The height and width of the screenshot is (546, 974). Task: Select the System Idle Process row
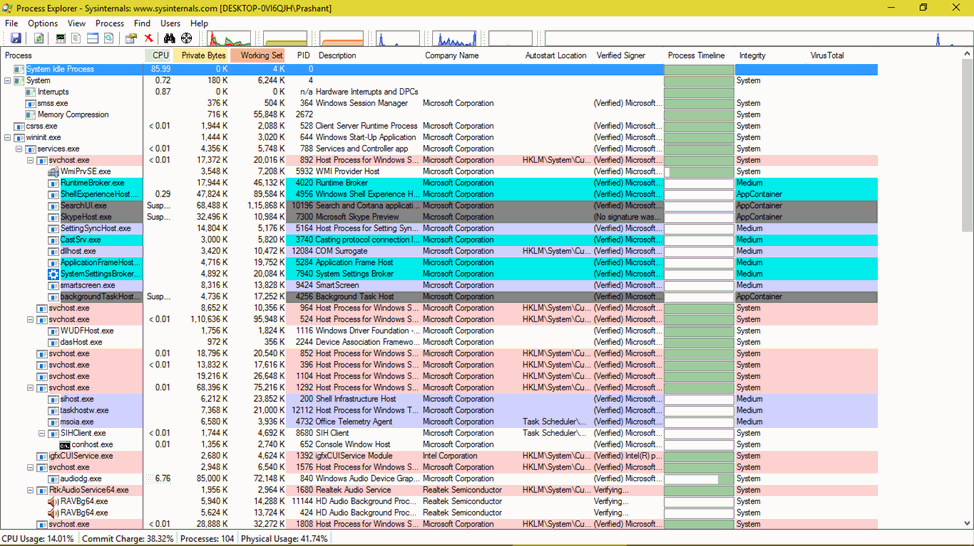click(x=60, y=69)
